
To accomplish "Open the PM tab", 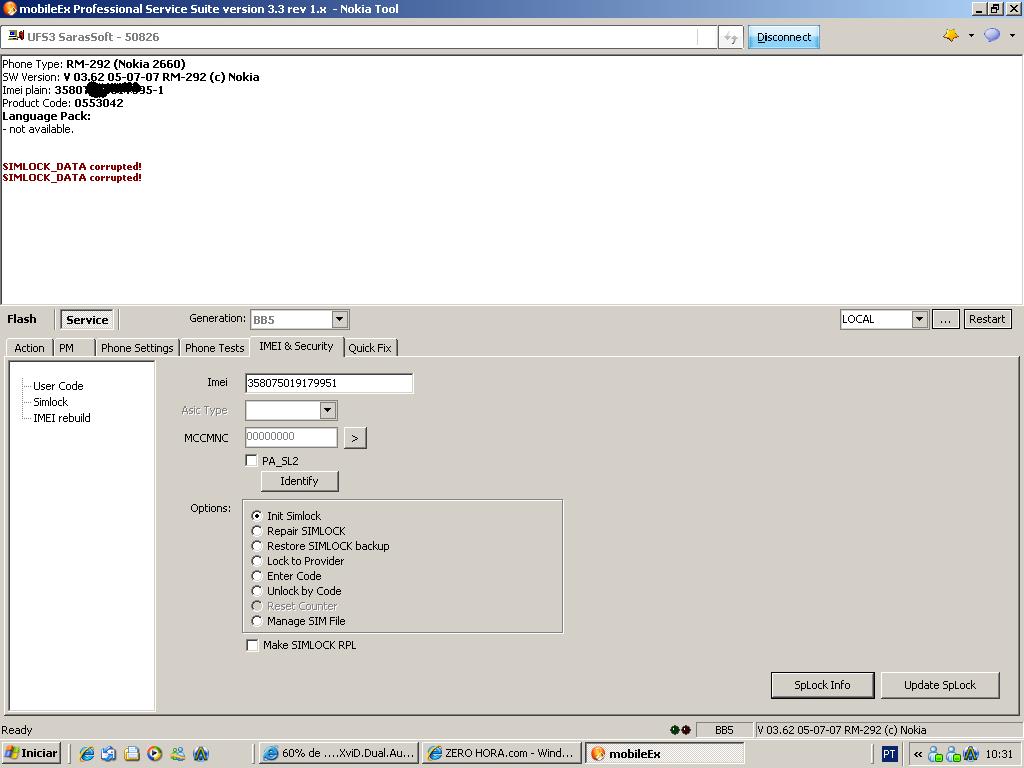I will 66,348.
